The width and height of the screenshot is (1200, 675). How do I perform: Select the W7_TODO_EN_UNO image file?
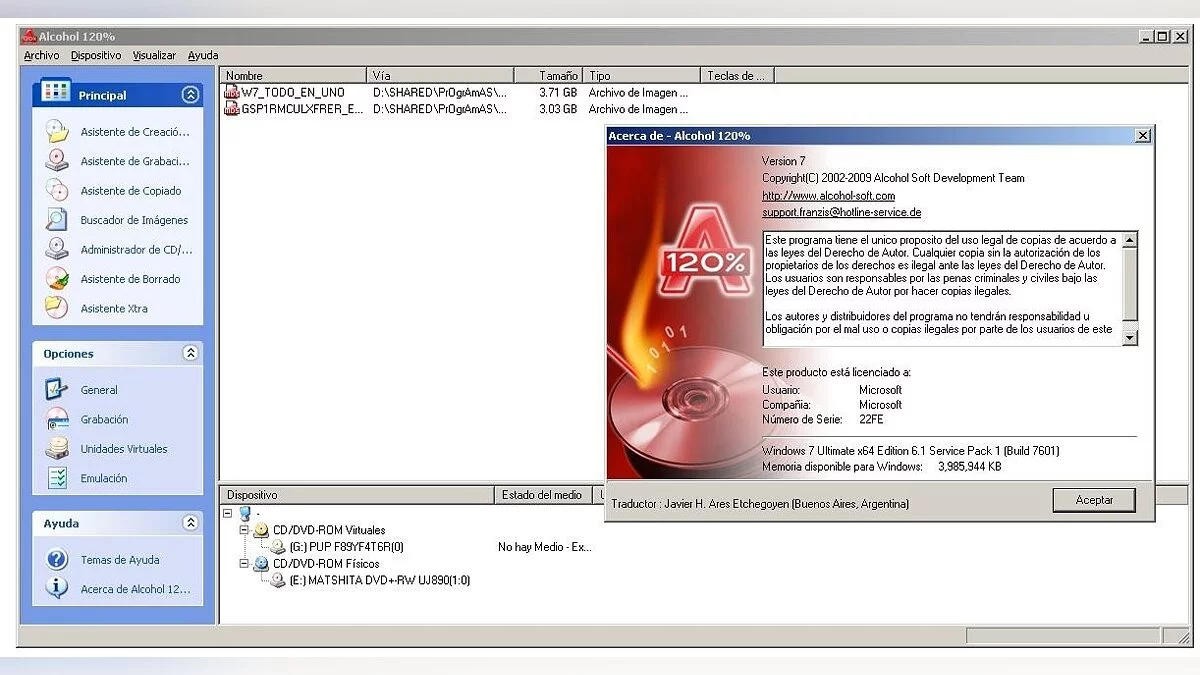point(292,92)
